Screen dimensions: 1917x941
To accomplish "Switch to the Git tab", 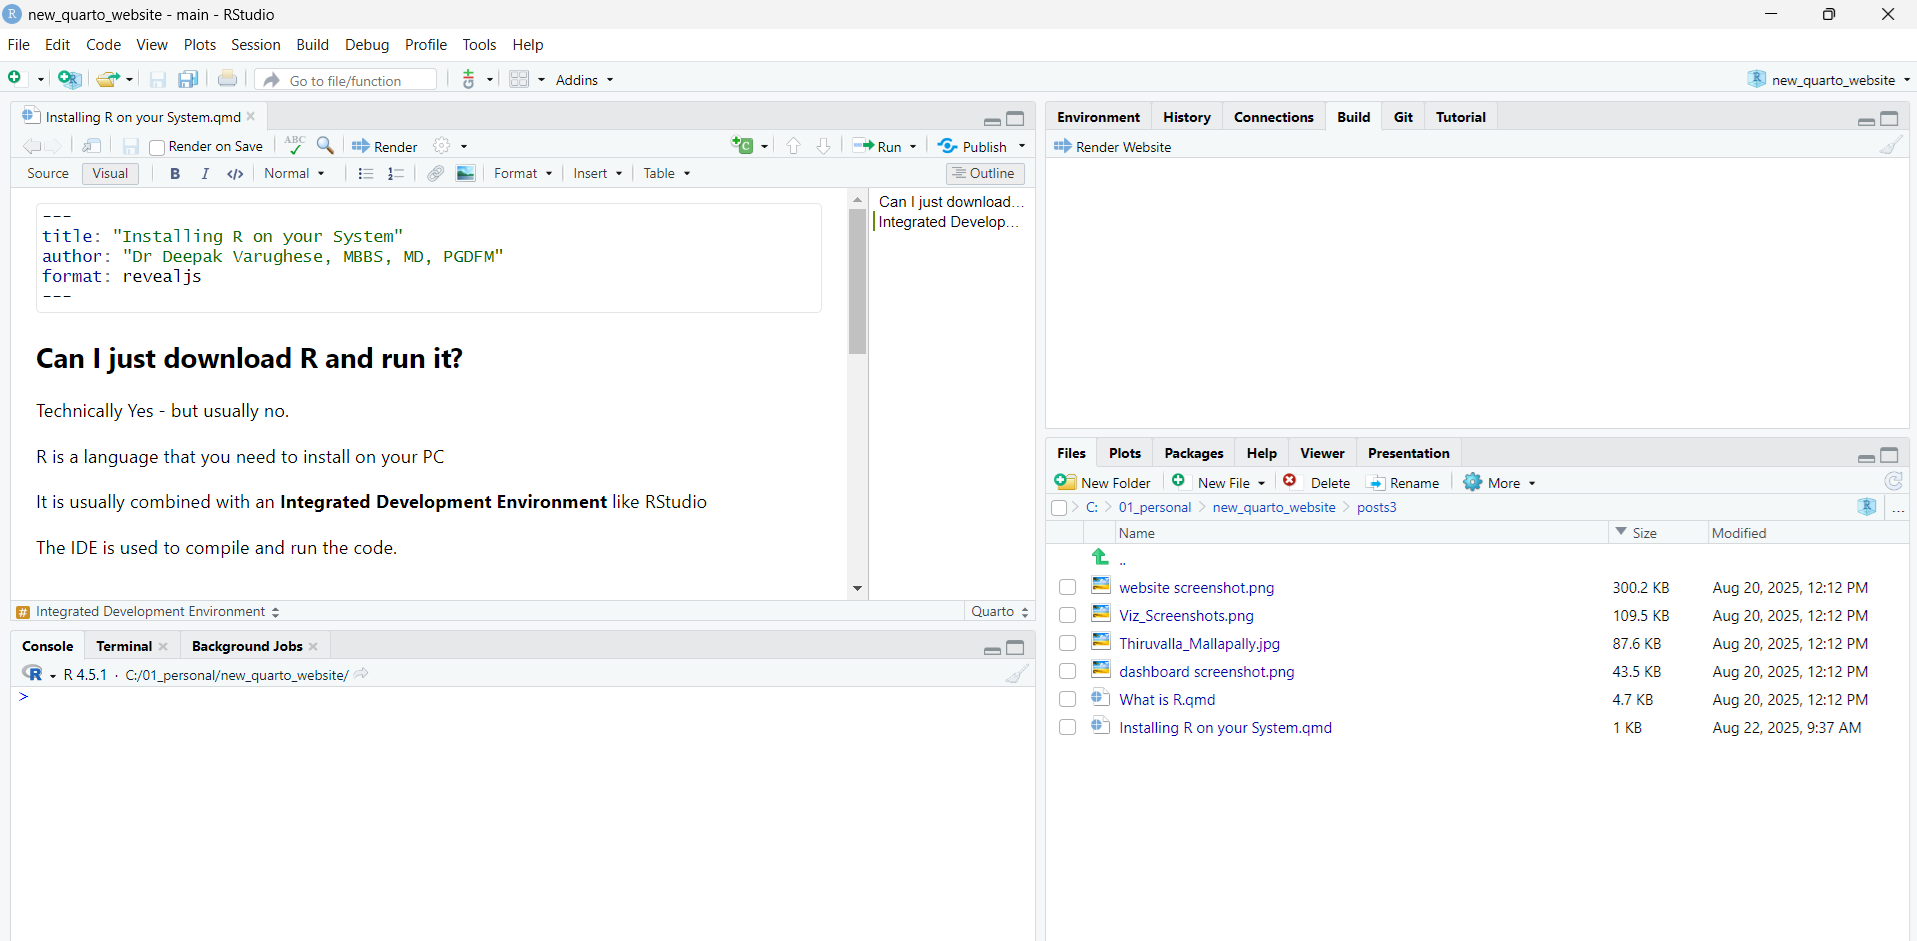I will (x=1403, y=117).
